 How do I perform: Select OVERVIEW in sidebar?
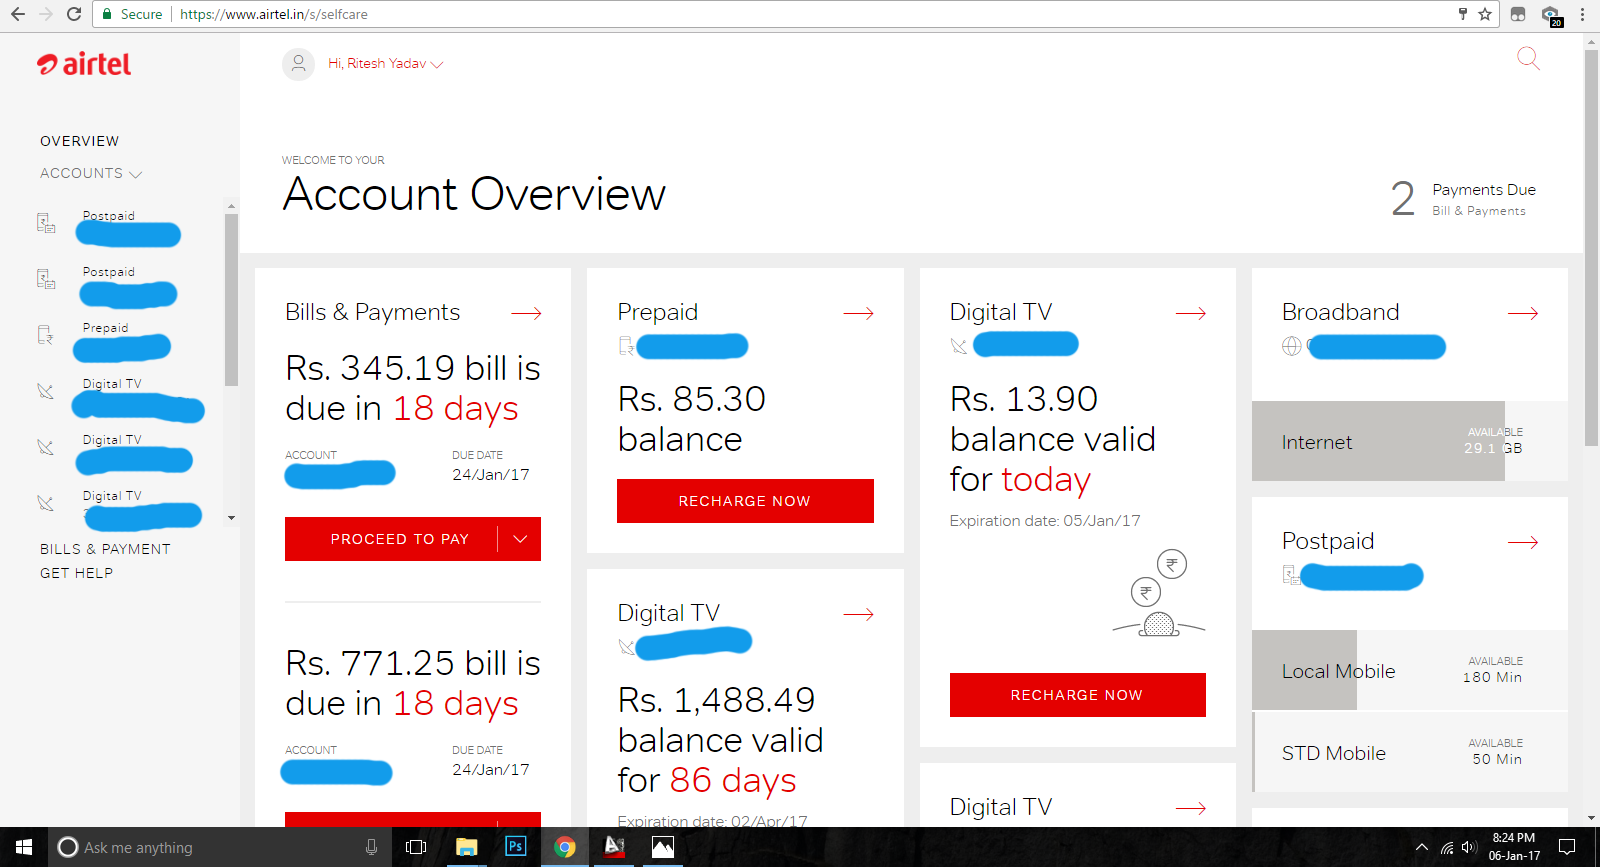coord(79,141)
